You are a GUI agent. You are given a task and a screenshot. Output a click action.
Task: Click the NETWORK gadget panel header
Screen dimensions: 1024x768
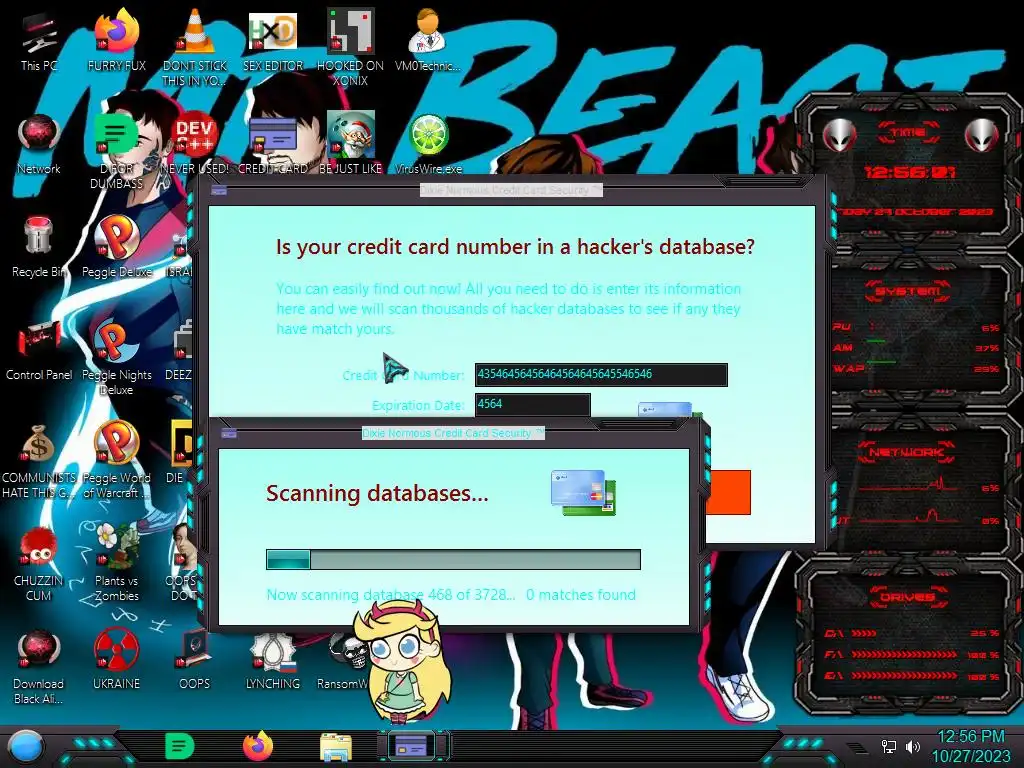(908, 451)
